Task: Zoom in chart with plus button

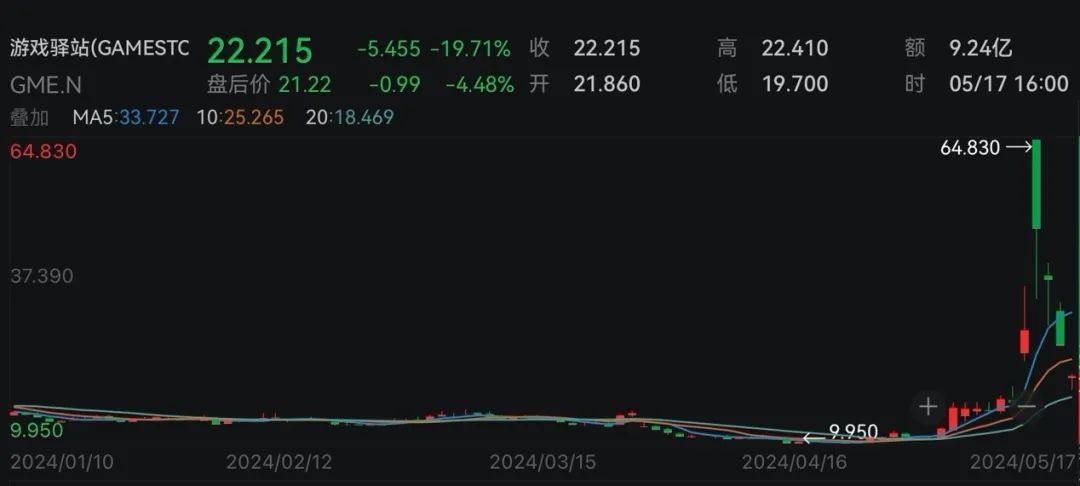Action: click(x=928, y=407)
